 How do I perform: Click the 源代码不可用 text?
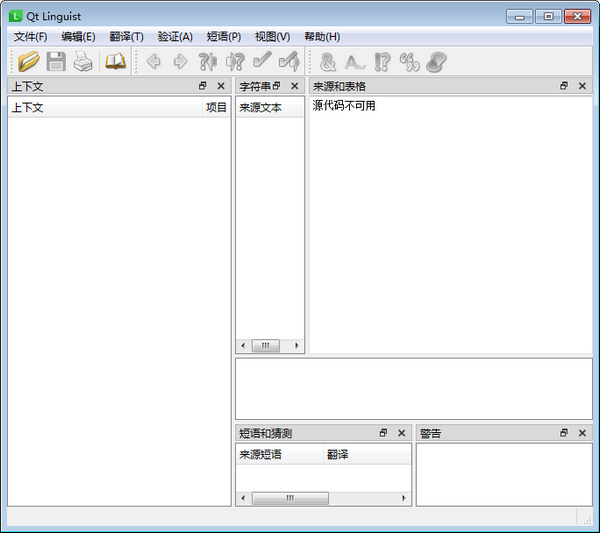coord(344,105)
